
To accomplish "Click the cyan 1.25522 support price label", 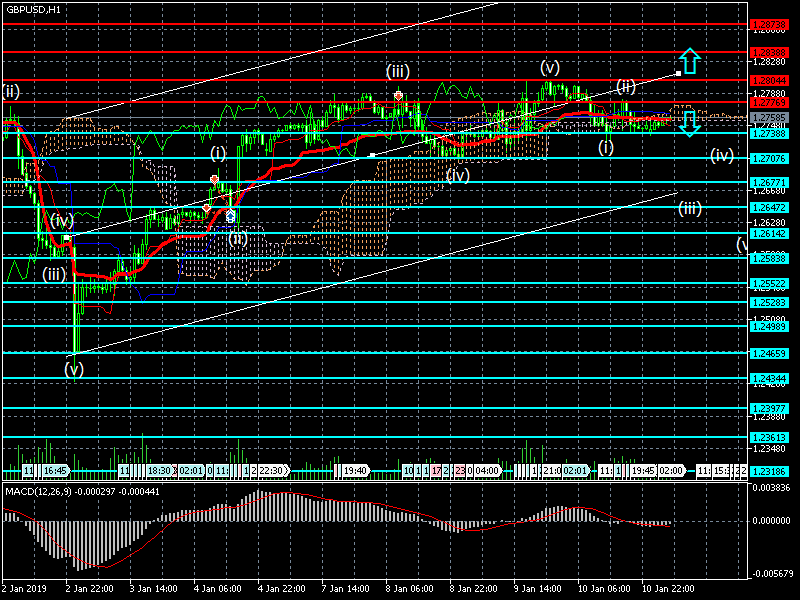I will click(x=770, y=283).
